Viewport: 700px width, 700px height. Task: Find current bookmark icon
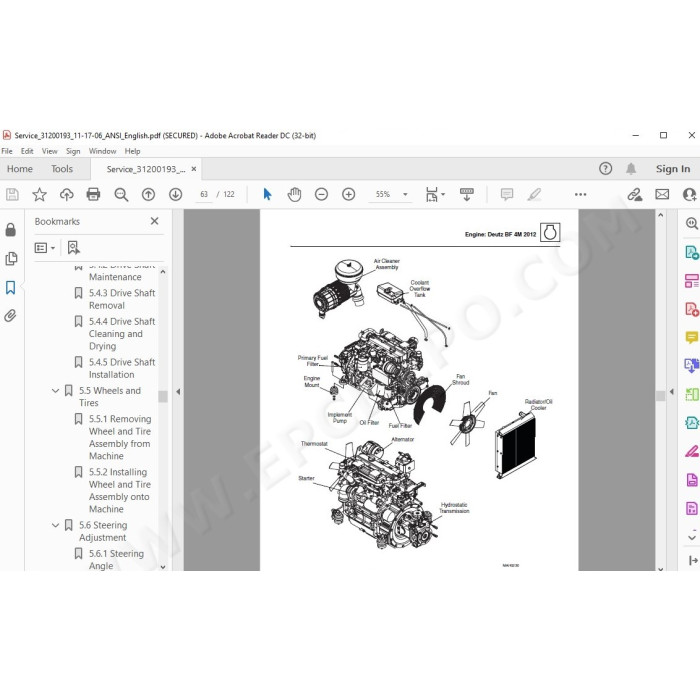pos(74,247)
